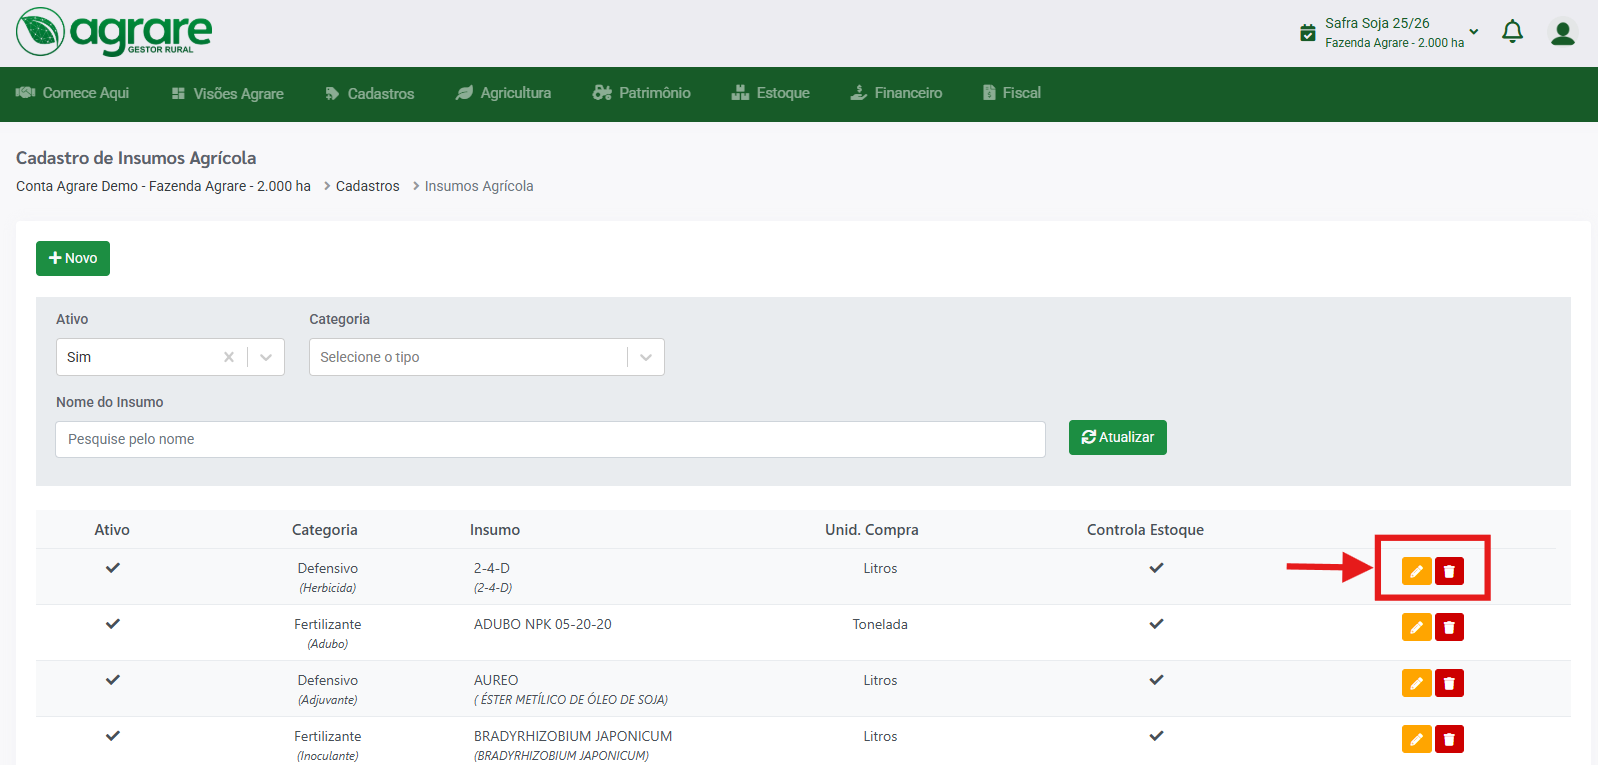Click the Controla Estoque checkmark of 2-4-D

click(1156, 567)
